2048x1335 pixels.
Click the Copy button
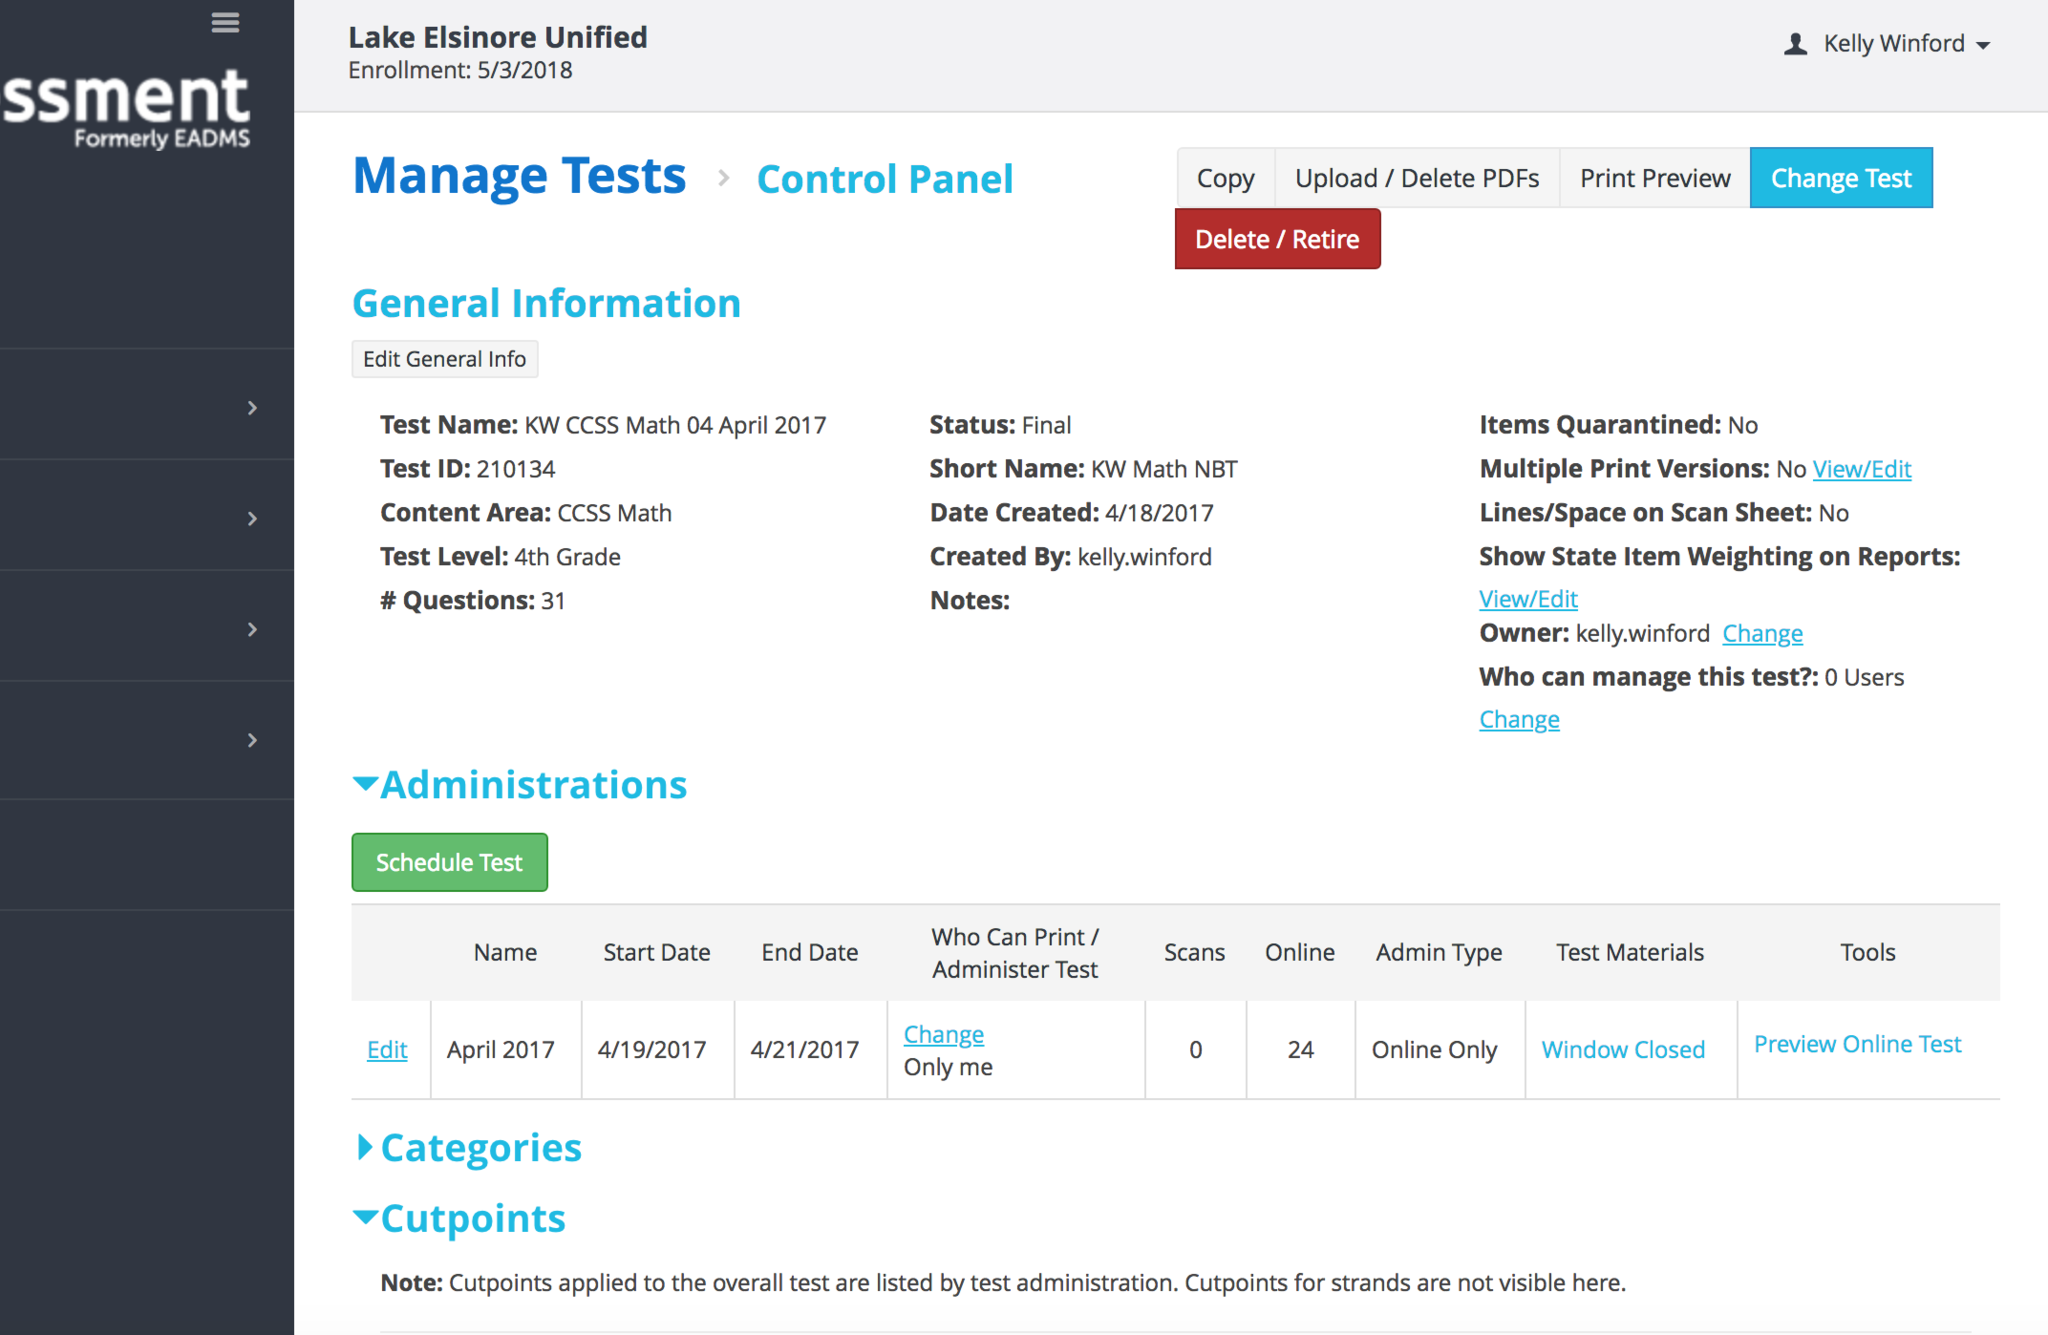(x=1225, y=178)
